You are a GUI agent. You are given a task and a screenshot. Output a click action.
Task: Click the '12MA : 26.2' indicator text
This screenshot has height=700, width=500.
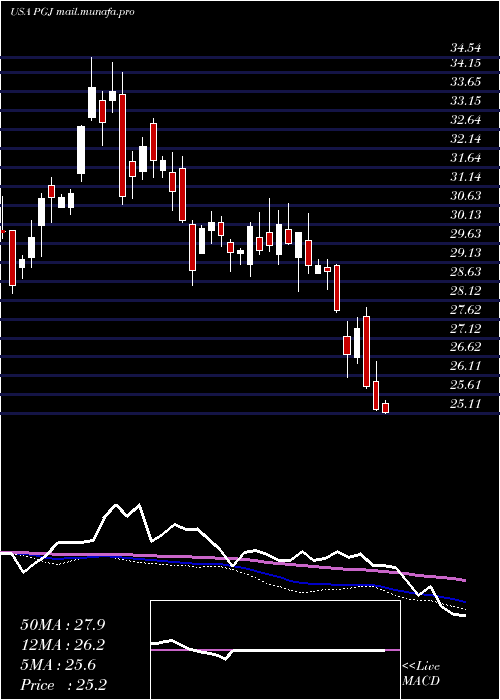pos(64,645)
